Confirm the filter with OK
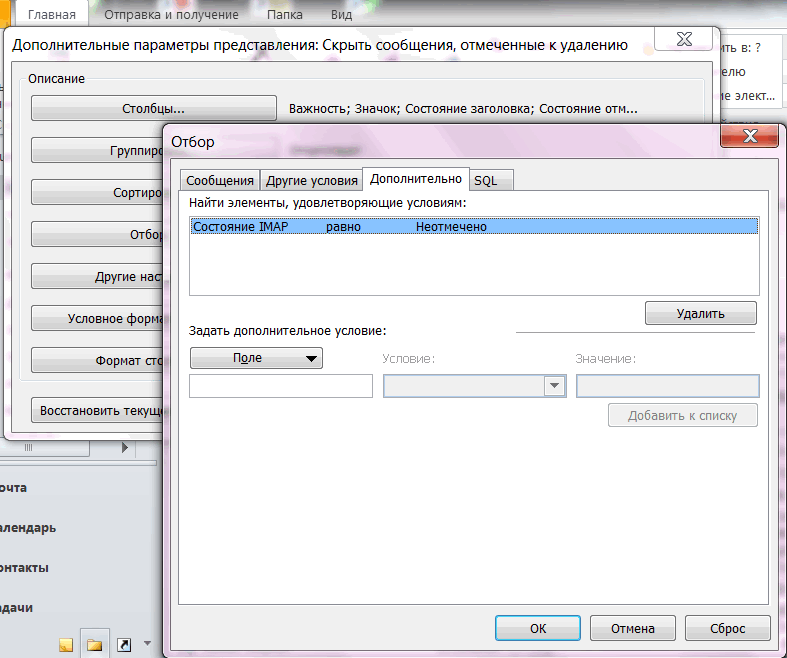This screenshot has width=787, height=658. 538,628
